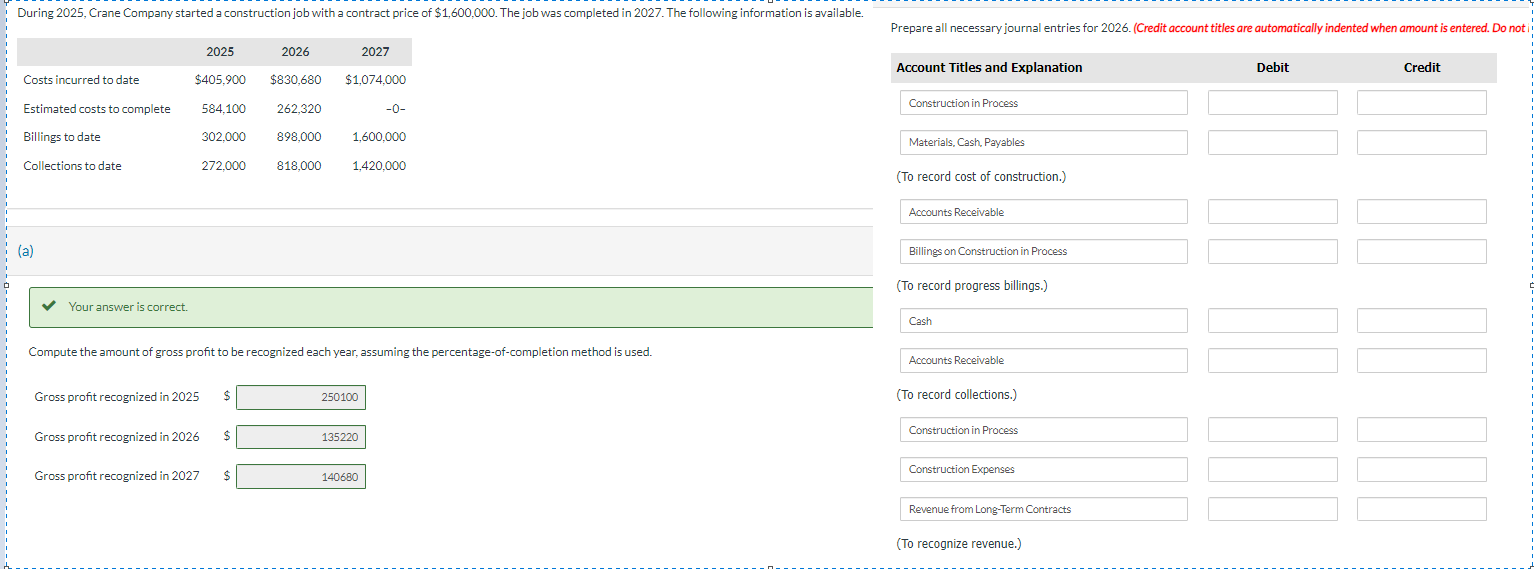Click the debit field beside Materials, Cash, Payables
The width and height of the screenshot is (1534, 569).
coord(1272,142)
